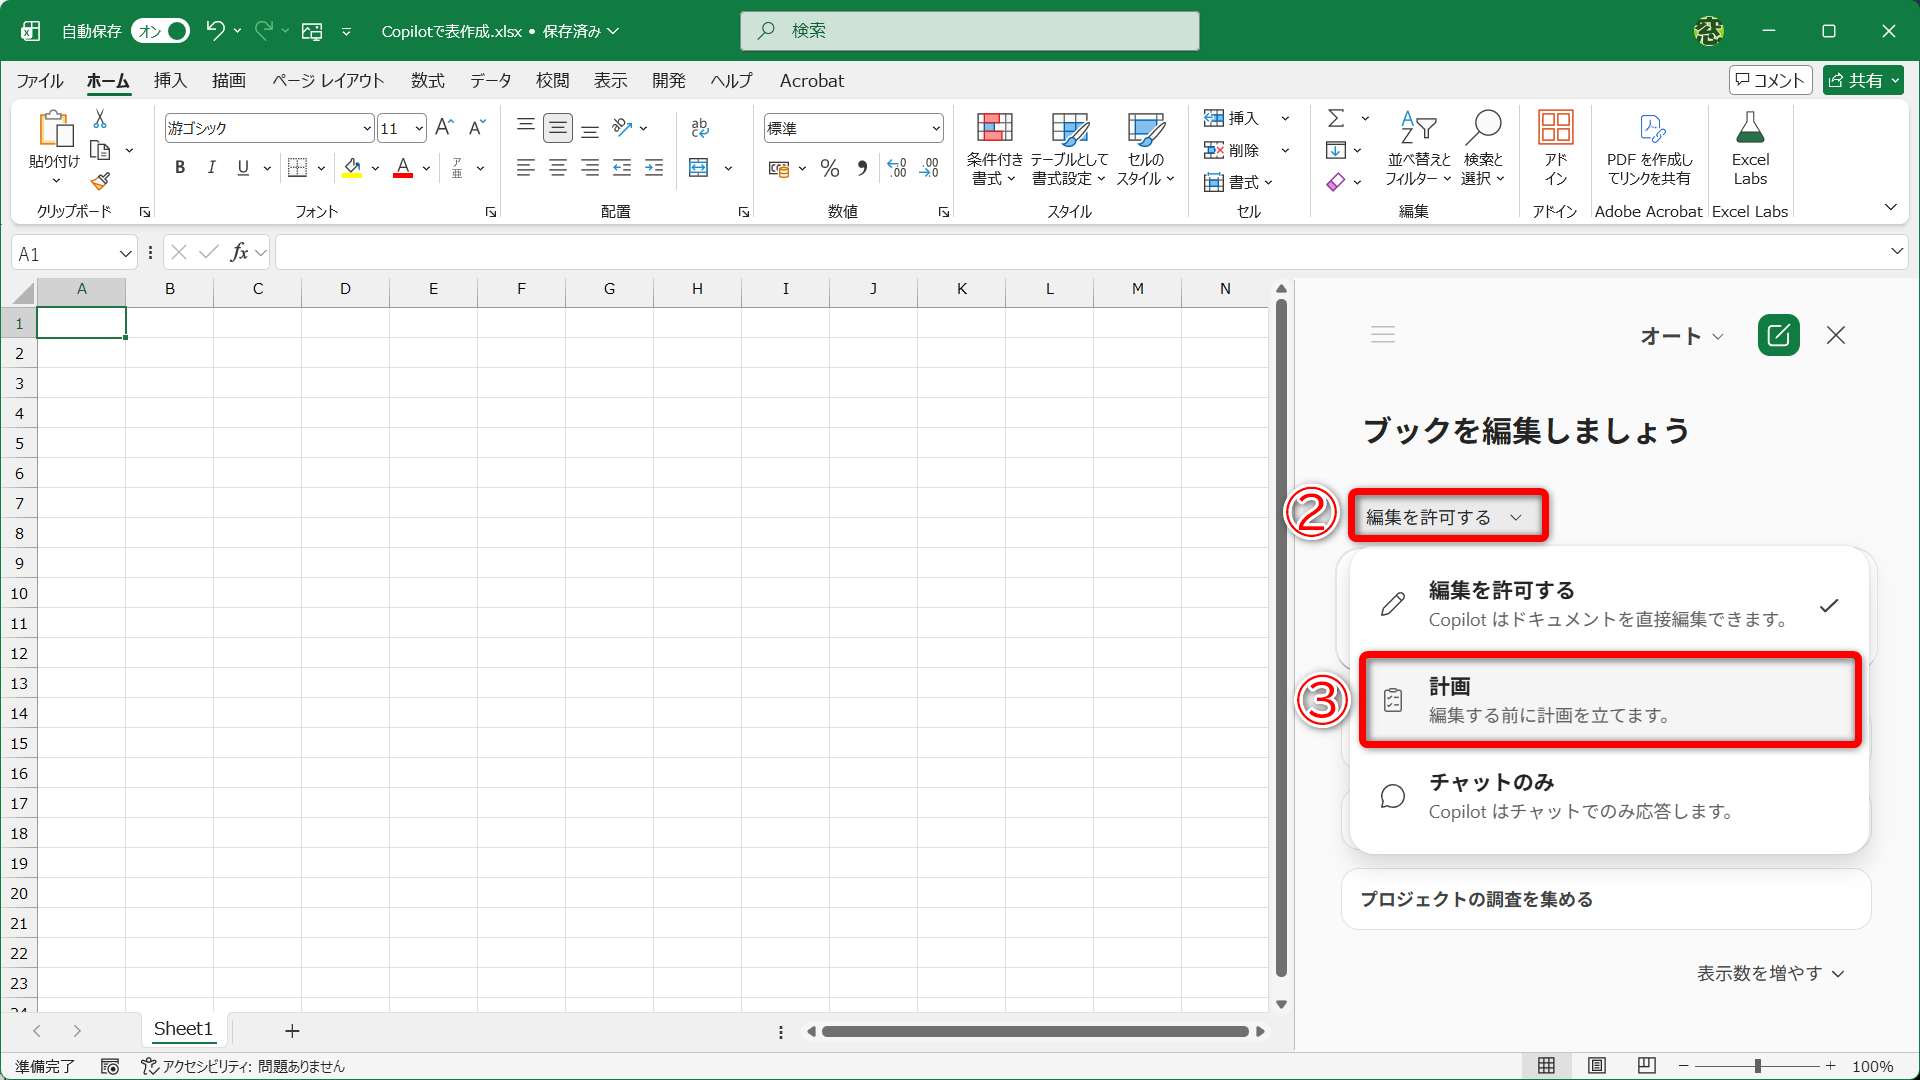Open the 編集を許可する mode dropdown

[1444, 517]
